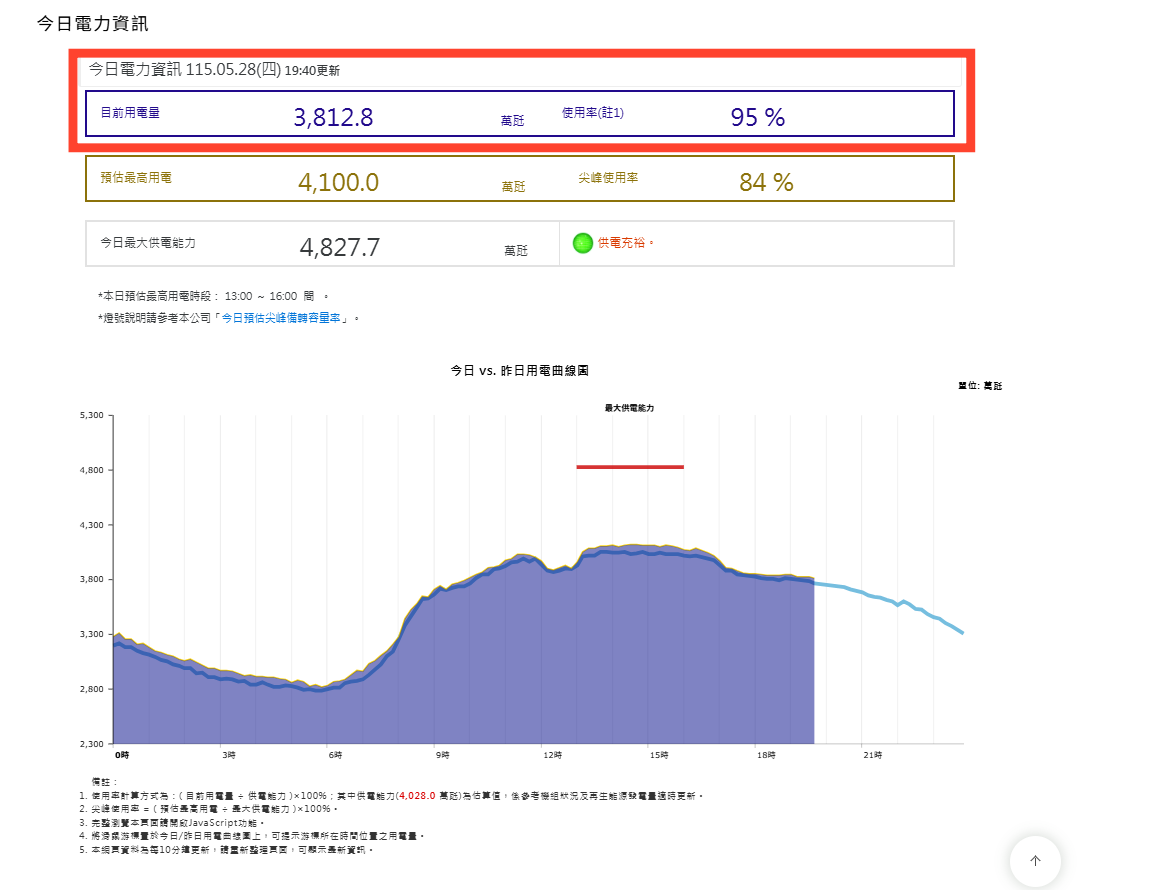Click the 預估最高用電 label
1162x890 pixels.
point(136,178)
